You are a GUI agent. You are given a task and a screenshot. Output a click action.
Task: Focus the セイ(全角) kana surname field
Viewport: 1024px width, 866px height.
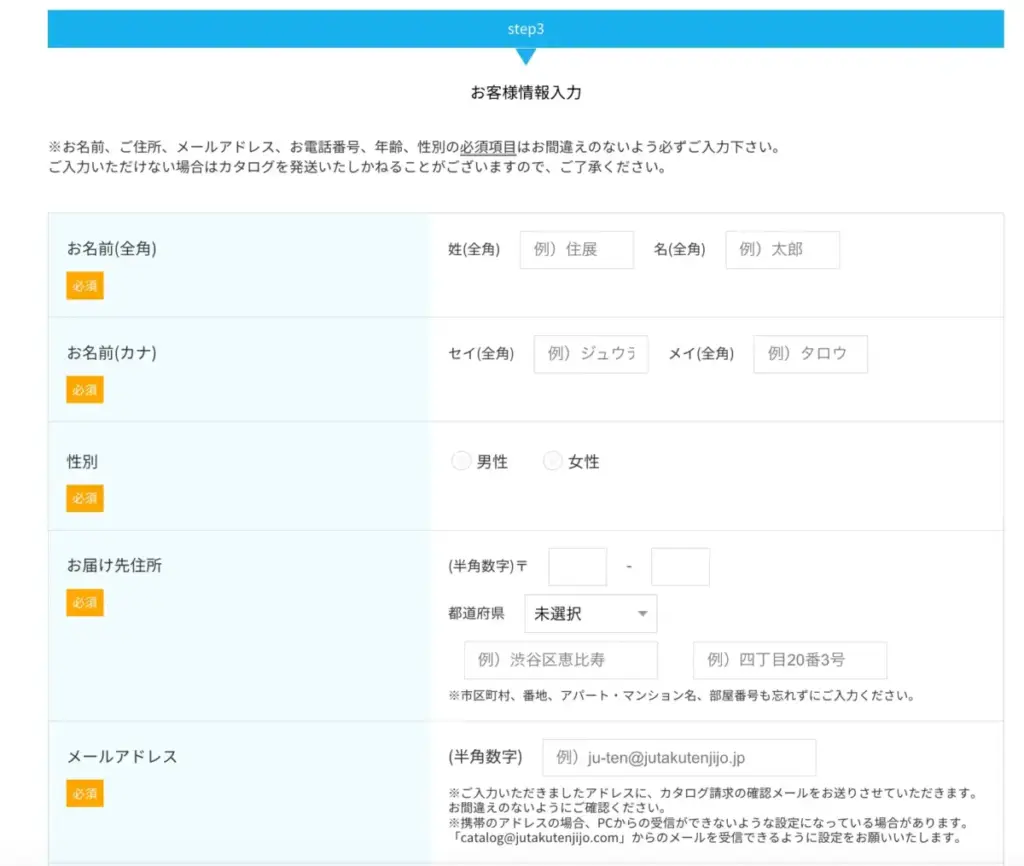pyautogui.click(x=591, y=354)
